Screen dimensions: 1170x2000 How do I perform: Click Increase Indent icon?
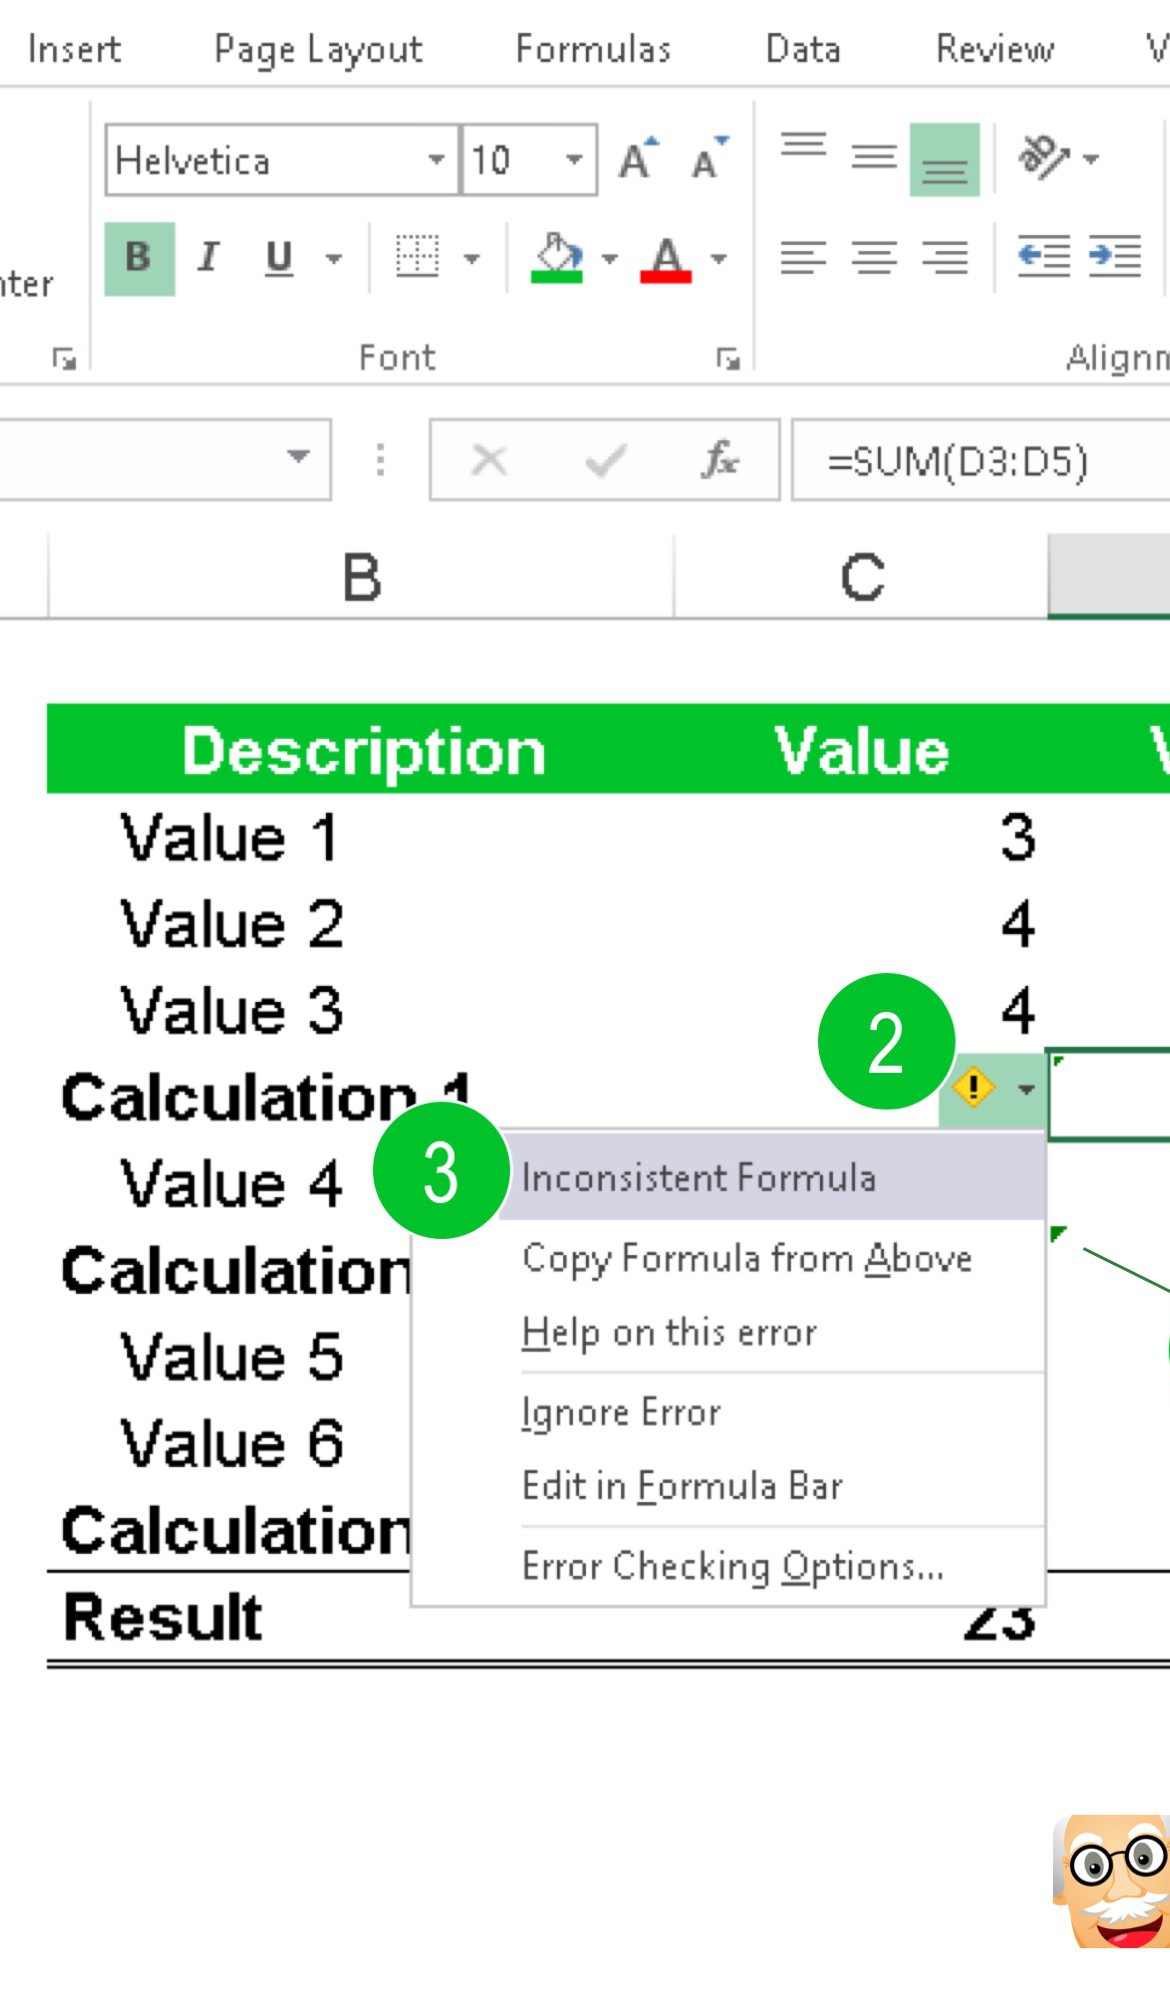point(1114,257)
